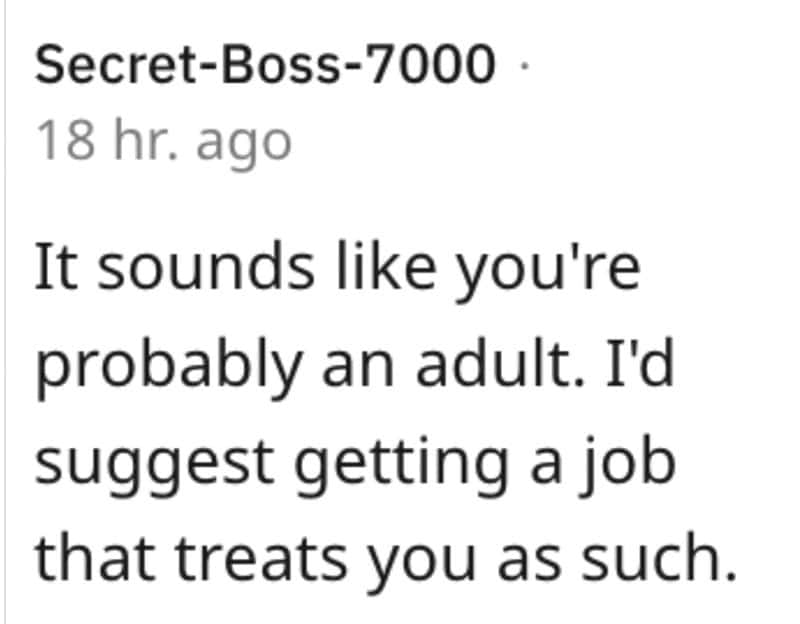Click the word 'probably' in the comment

pyautogui.click(x=168, y=366)
